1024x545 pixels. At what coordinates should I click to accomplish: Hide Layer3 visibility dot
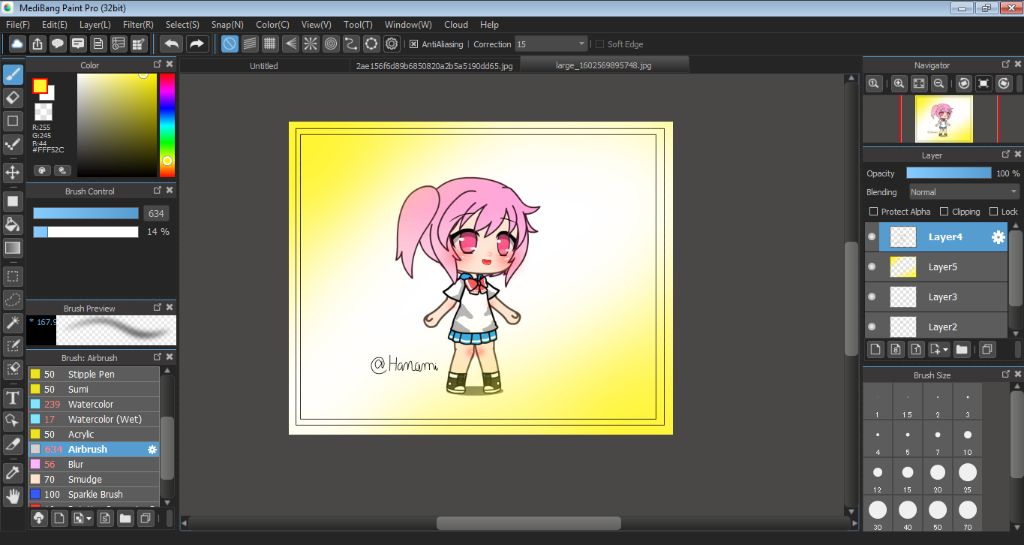(x=872, y=296)
